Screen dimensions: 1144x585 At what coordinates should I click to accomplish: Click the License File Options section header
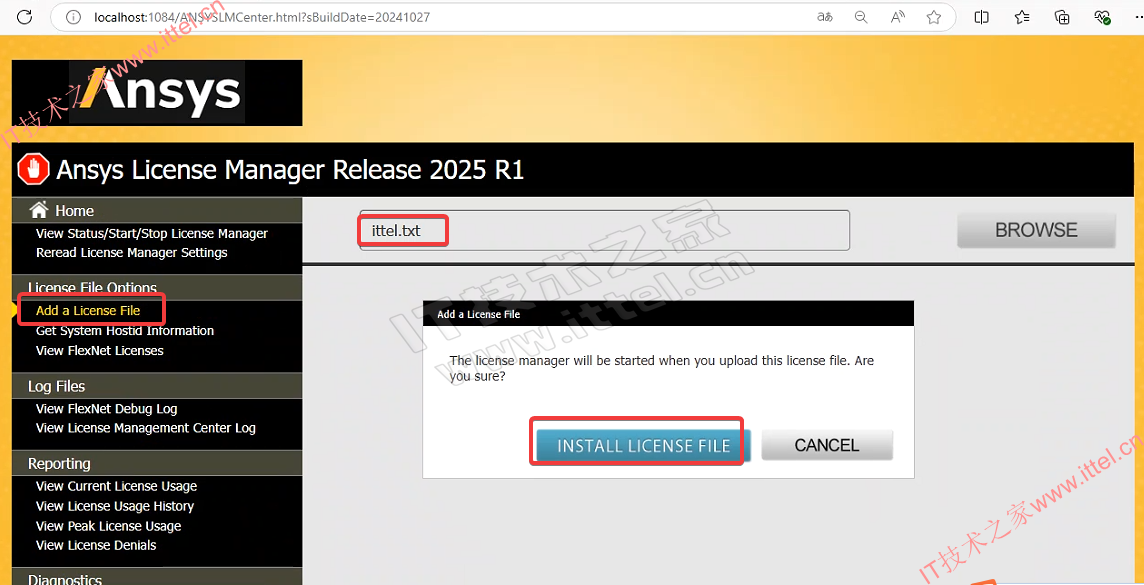click(157, 287)
